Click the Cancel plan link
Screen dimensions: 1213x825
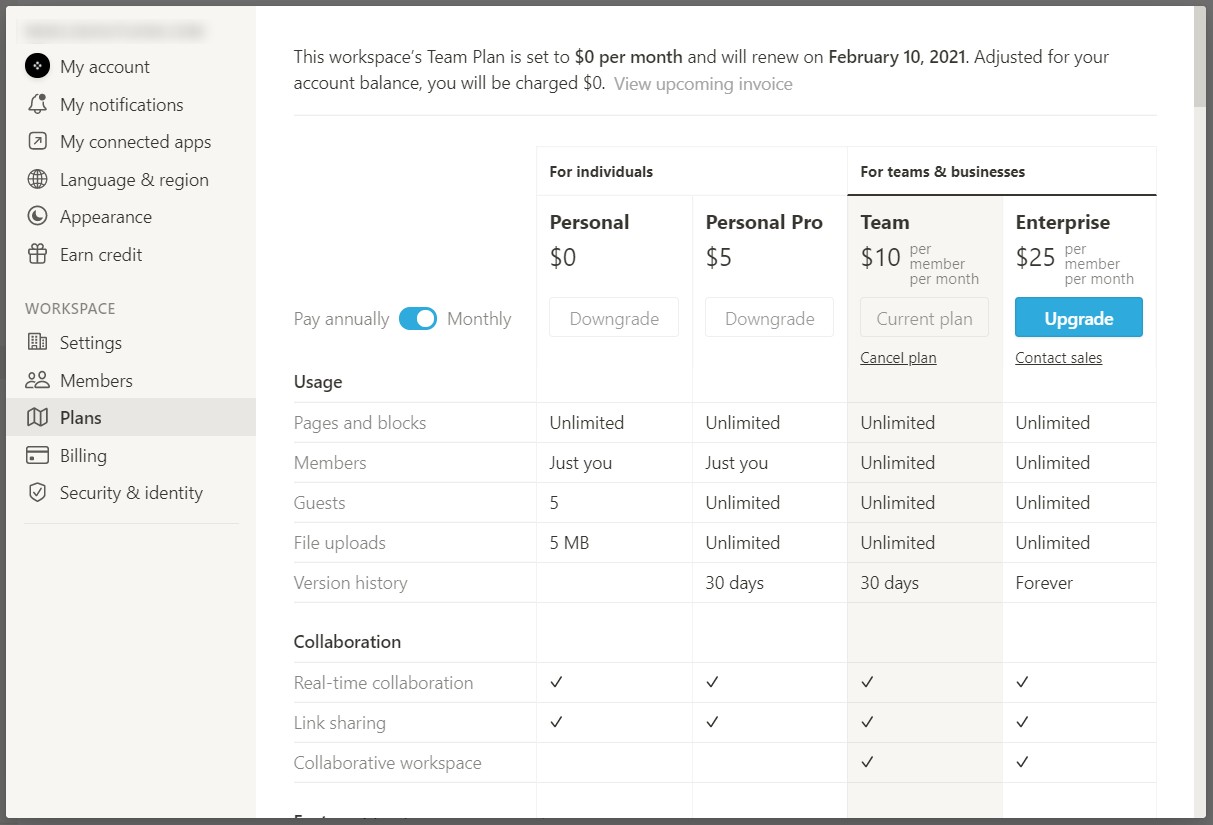click(x=898, y=358)
